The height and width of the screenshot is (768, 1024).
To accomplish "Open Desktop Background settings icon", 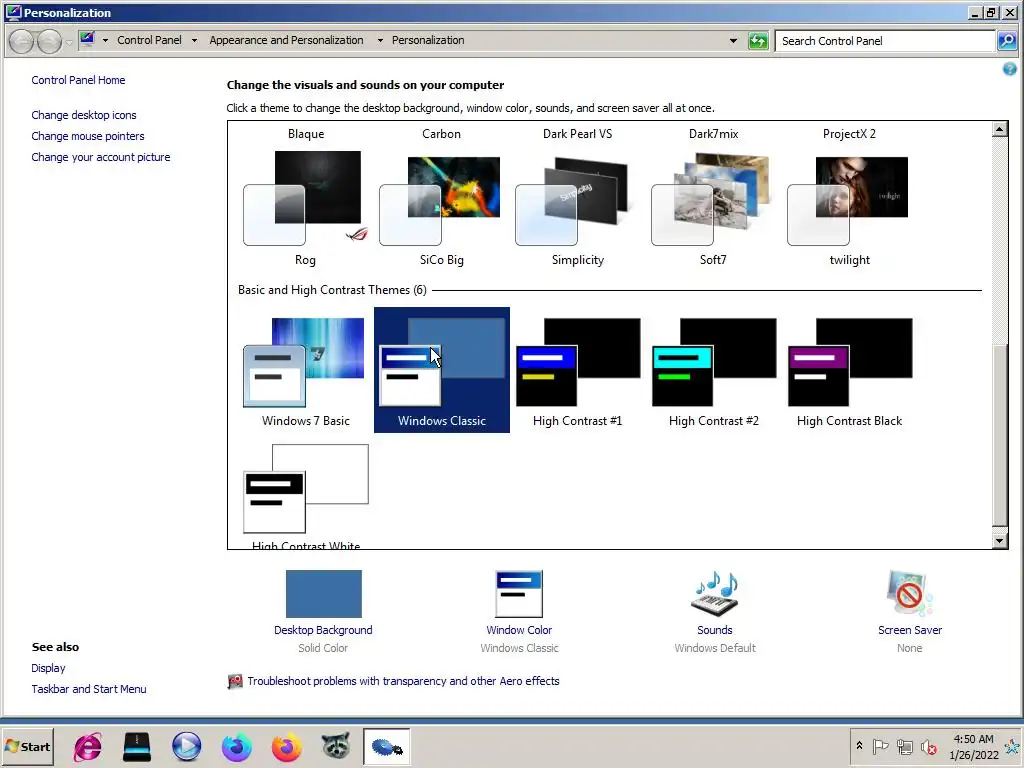I will 323,594.
